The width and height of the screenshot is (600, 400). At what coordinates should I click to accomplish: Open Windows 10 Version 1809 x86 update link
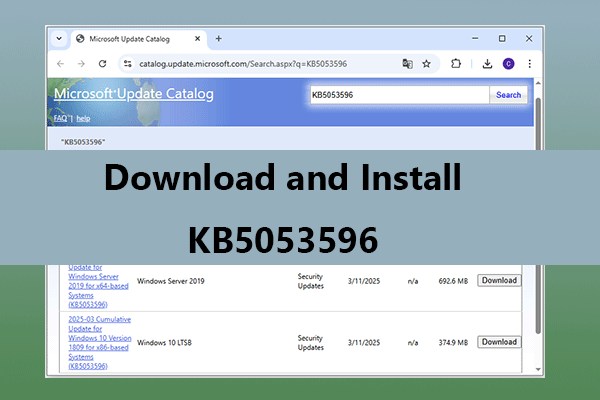point(99,343)
